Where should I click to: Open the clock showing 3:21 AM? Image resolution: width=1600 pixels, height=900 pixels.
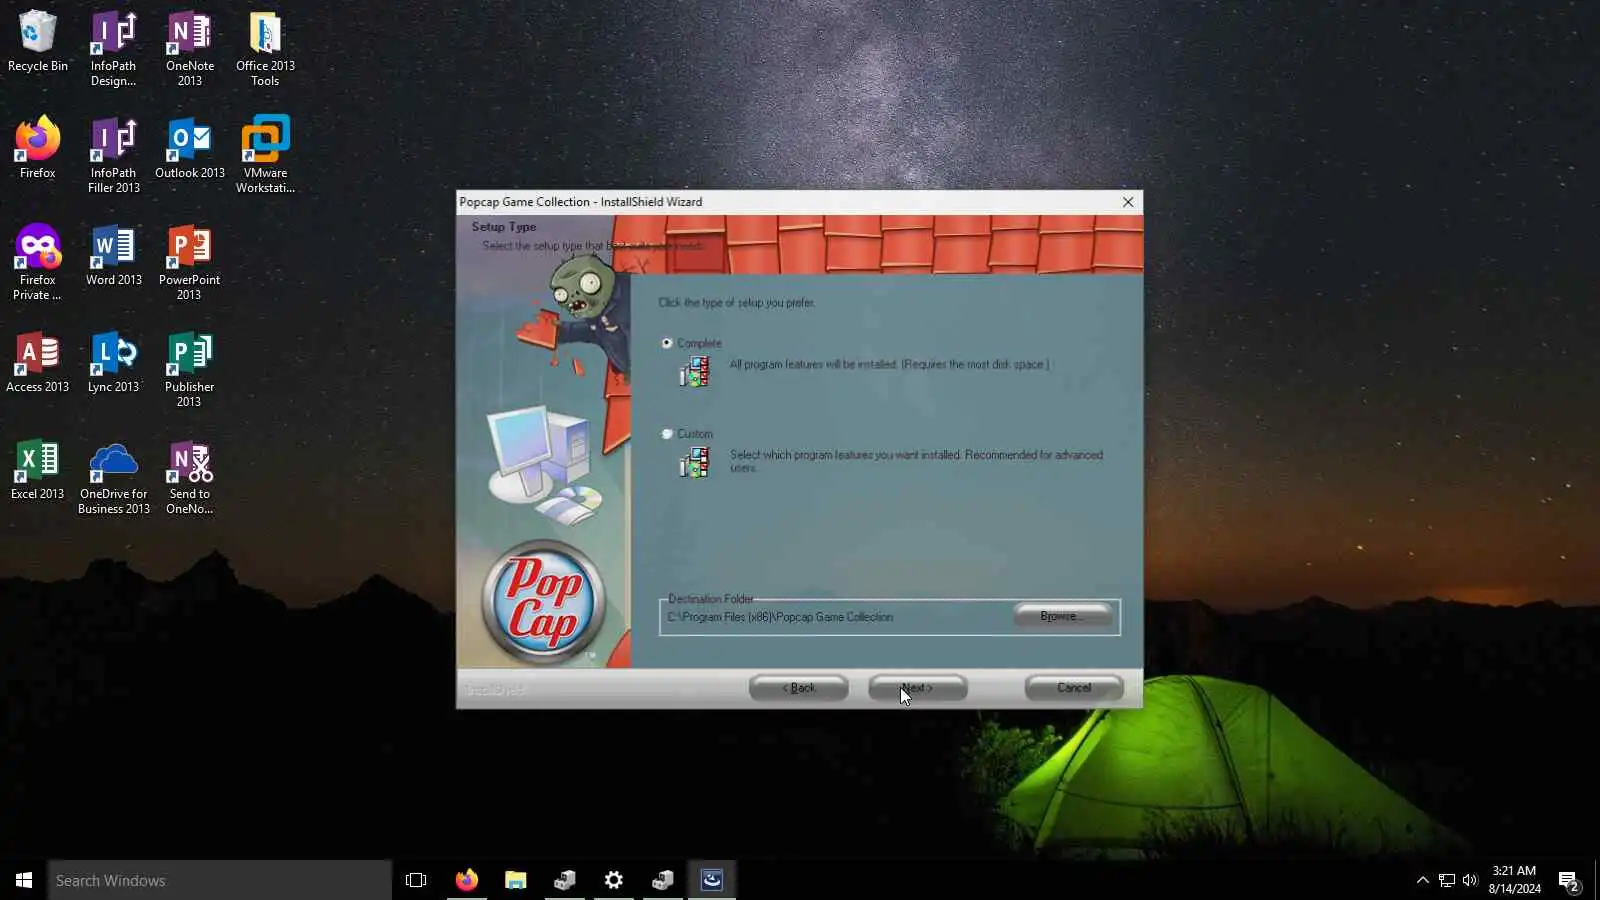[x=1514, y=880]
